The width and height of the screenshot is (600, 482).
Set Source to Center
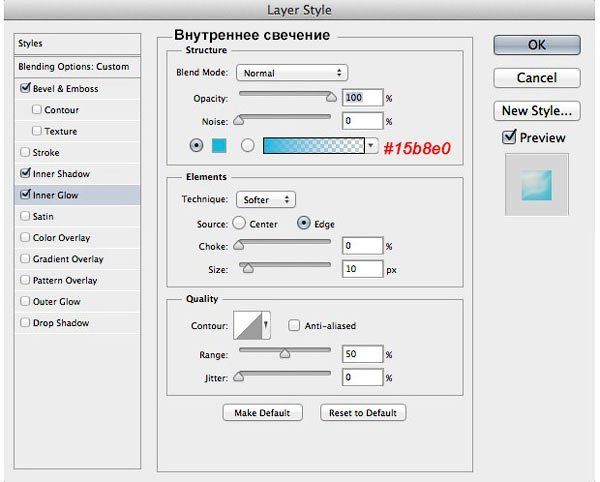click(240, 224)
